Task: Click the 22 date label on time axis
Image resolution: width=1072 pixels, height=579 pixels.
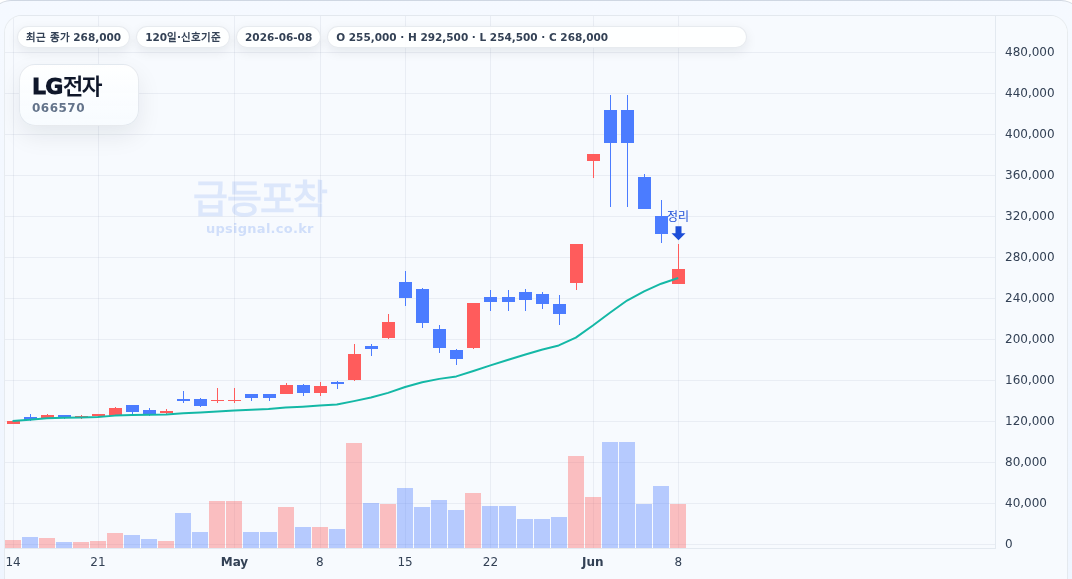Action: click(490, 562)
